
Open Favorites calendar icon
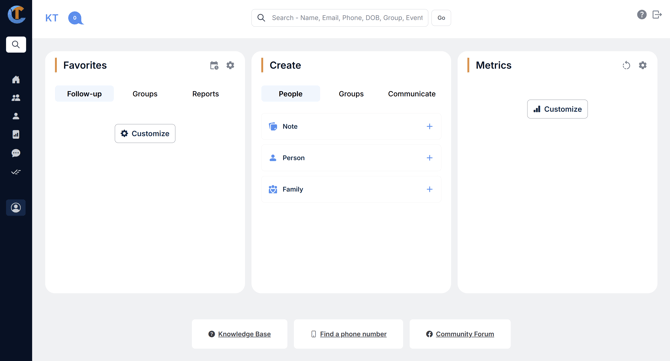click(214, 65)
